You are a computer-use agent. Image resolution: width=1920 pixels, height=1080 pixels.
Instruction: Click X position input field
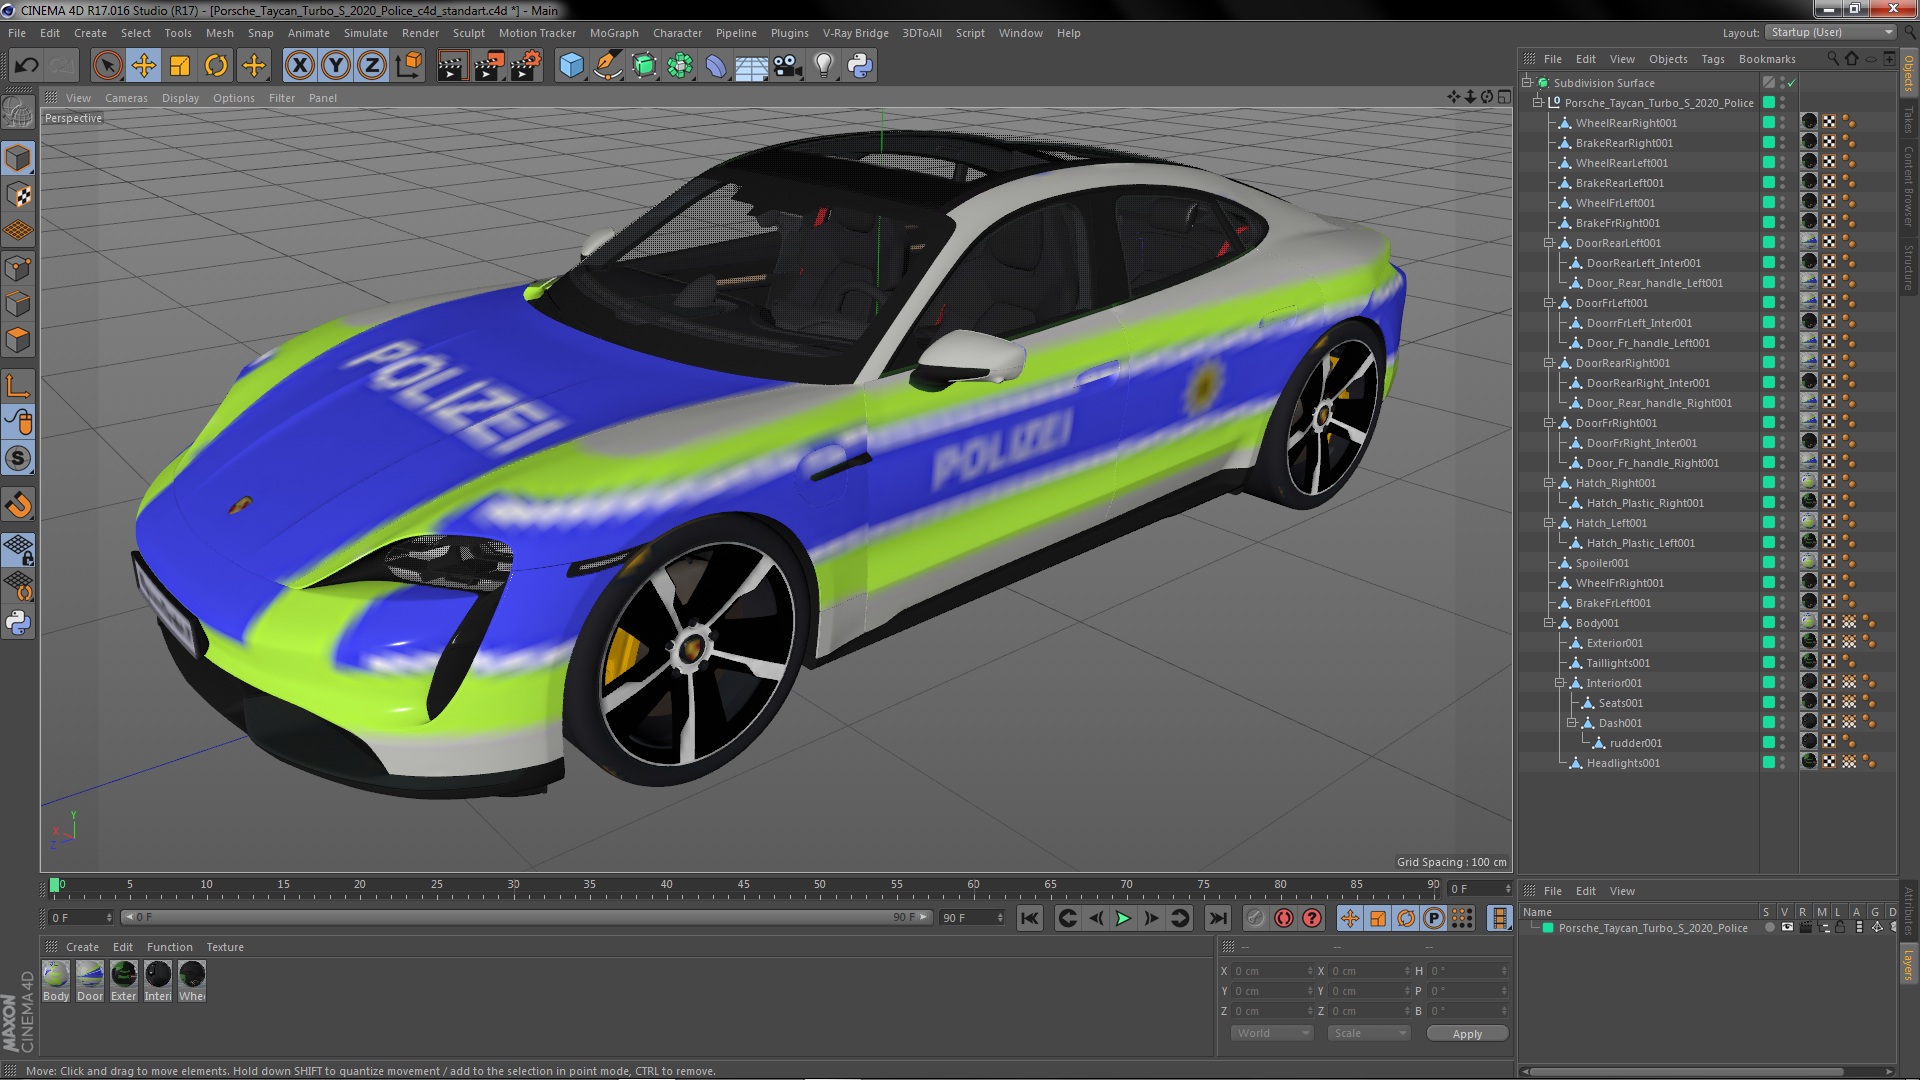[x=1270, y=971]
